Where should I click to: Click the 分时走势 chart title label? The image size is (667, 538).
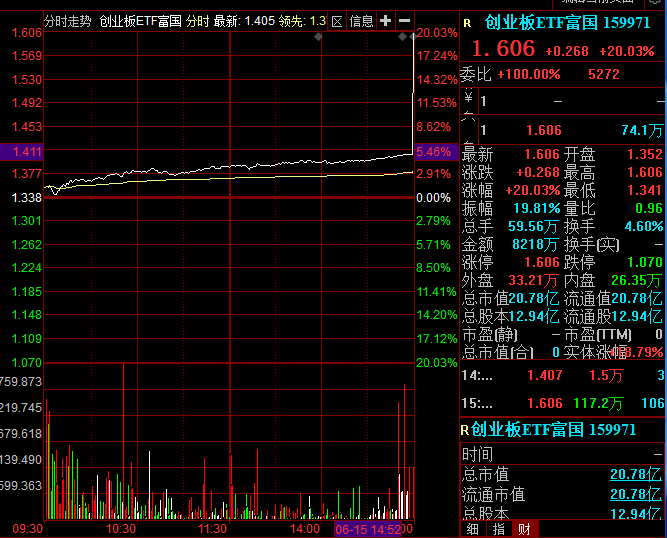point(68,21)
